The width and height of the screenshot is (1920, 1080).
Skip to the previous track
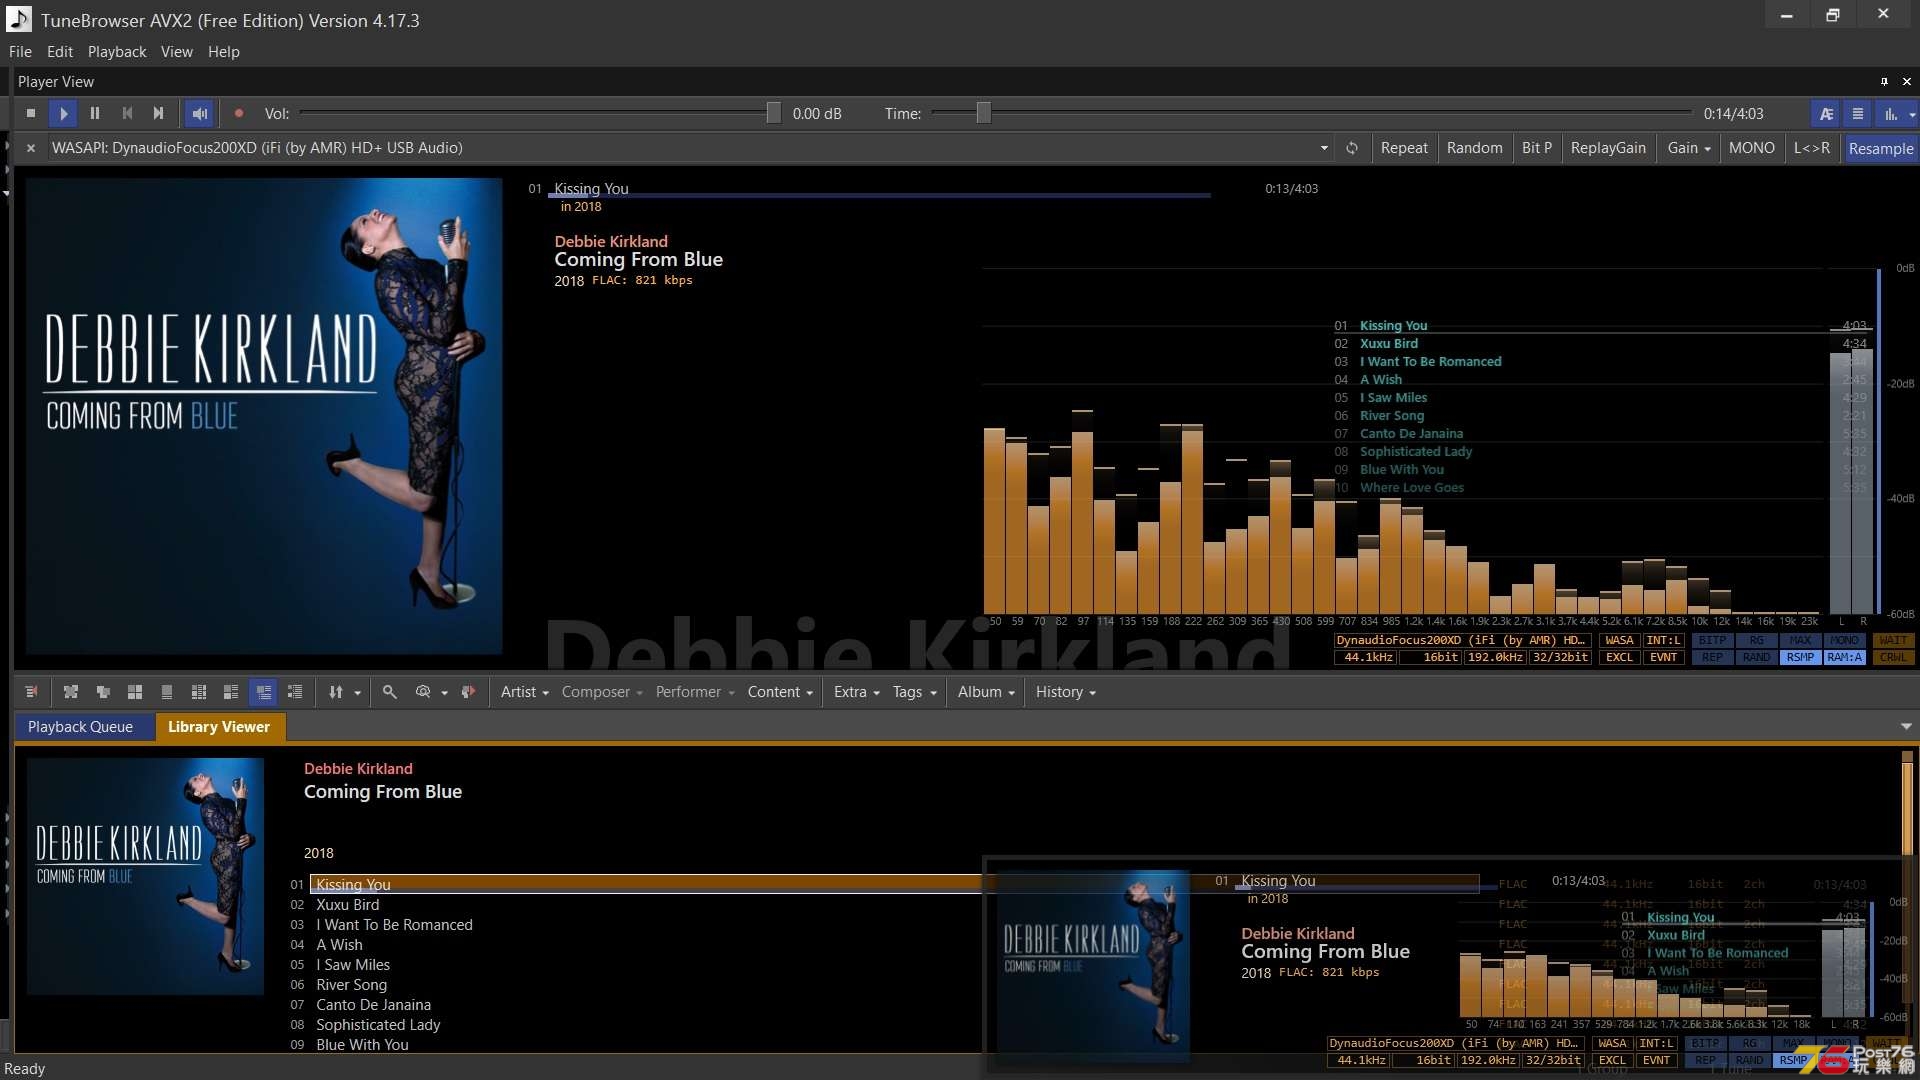click(127, 114)
